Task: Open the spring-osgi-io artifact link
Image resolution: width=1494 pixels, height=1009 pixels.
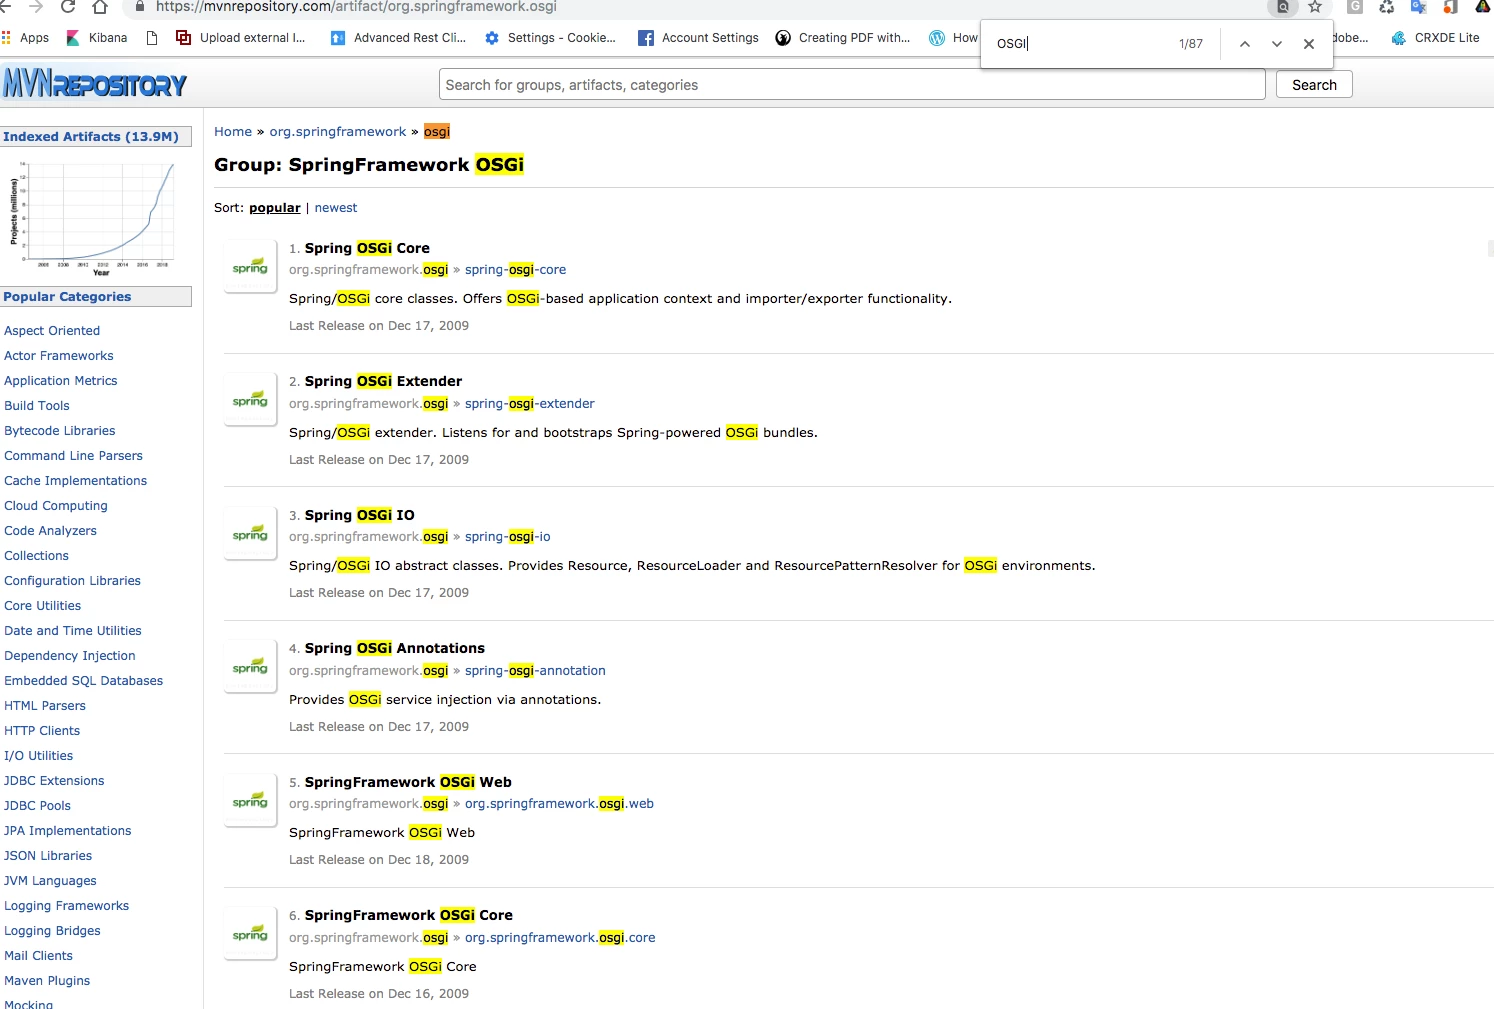Action: [x=507, y=537]
